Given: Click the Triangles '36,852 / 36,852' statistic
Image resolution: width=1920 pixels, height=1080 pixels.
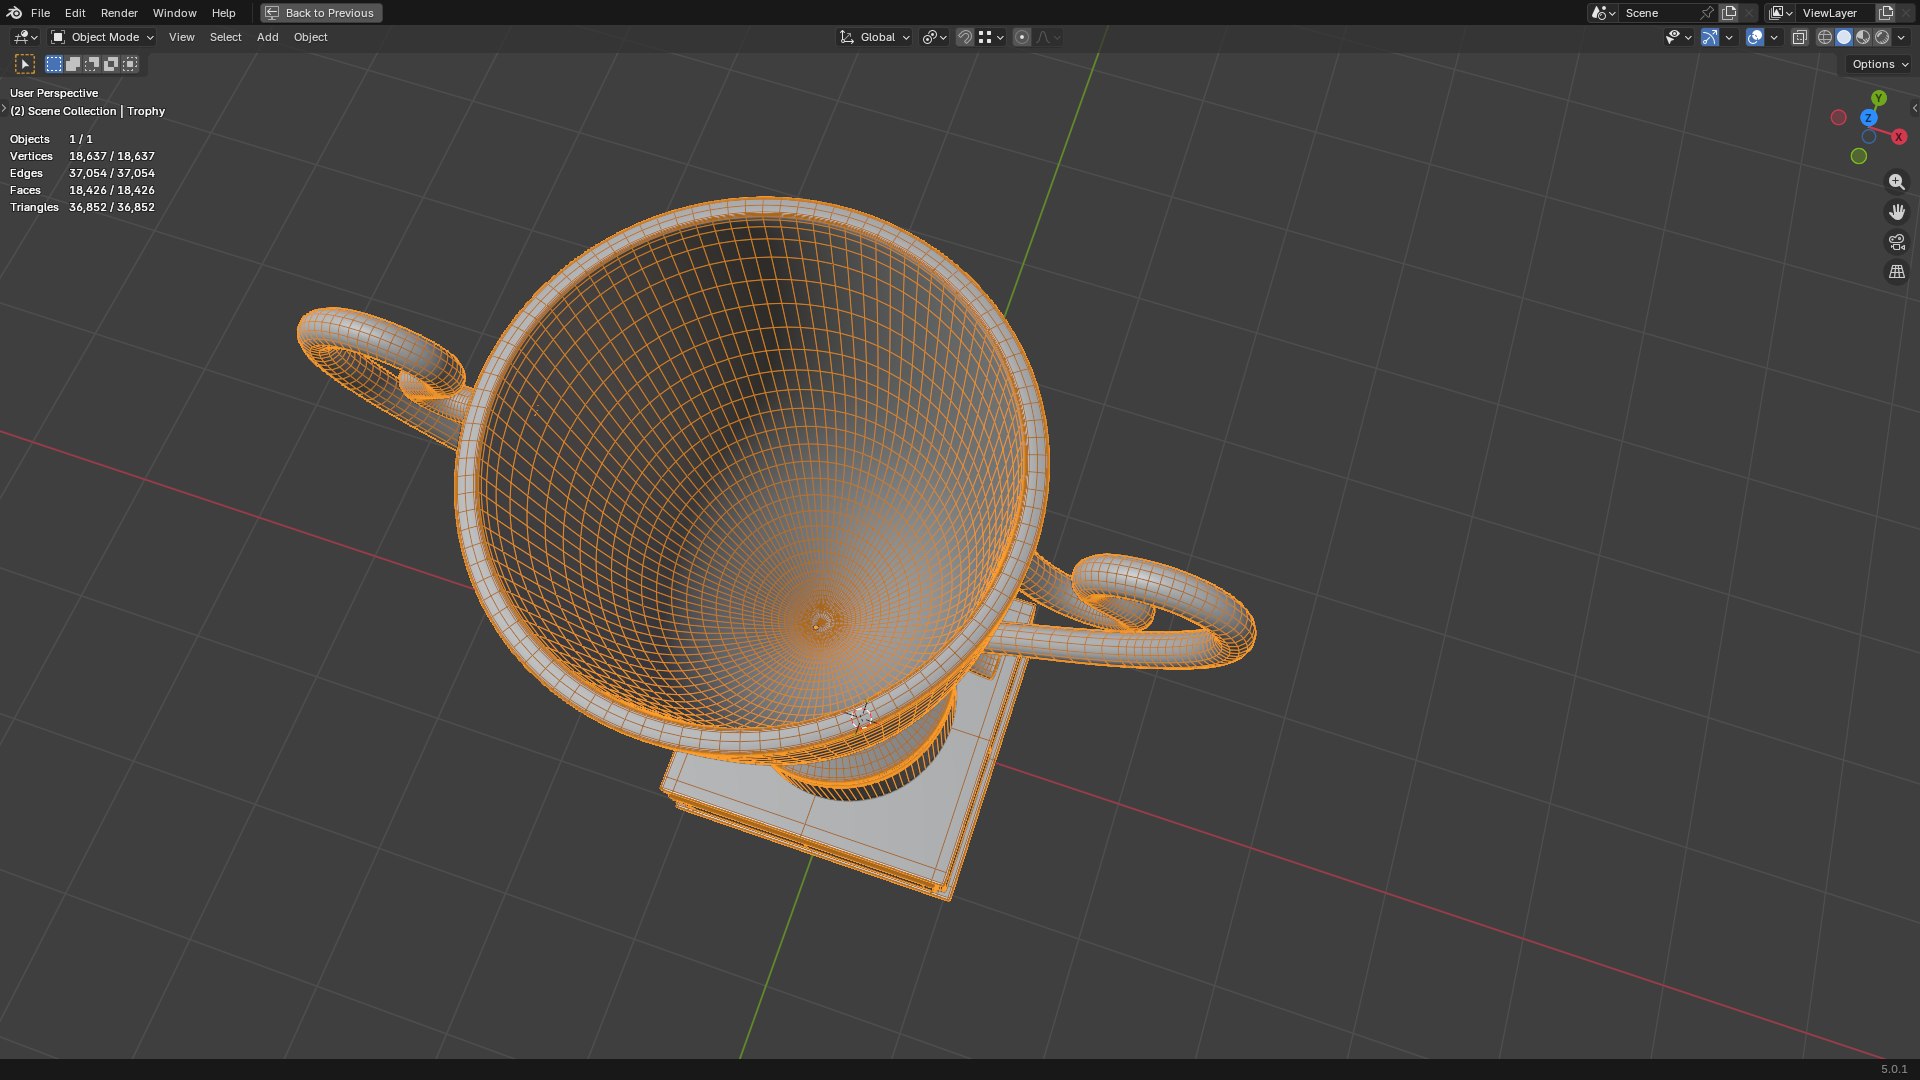Looking at the screenshot, I should point(112,207).
